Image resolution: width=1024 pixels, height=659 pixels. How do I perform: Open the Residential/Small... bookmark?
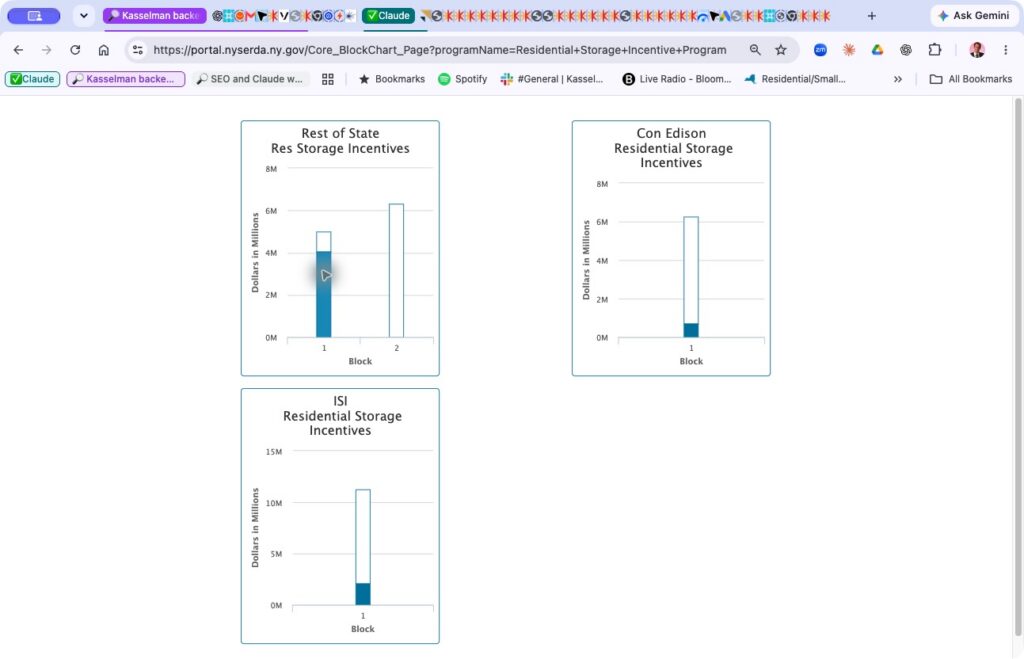click(795, 79)
